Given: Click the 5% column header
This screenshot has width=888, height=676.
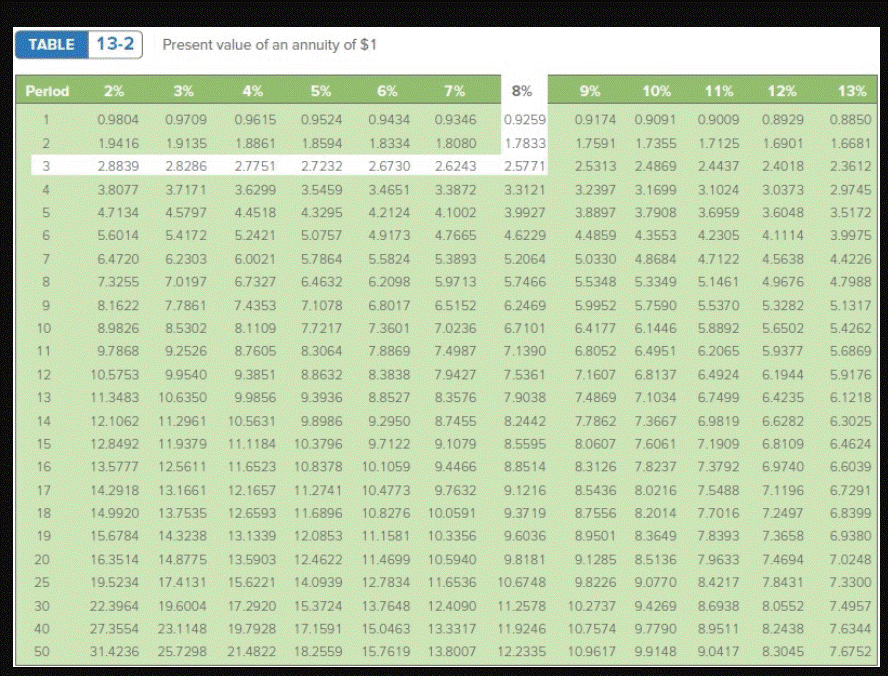Looking at the screenshot, I should coord(322,93).
